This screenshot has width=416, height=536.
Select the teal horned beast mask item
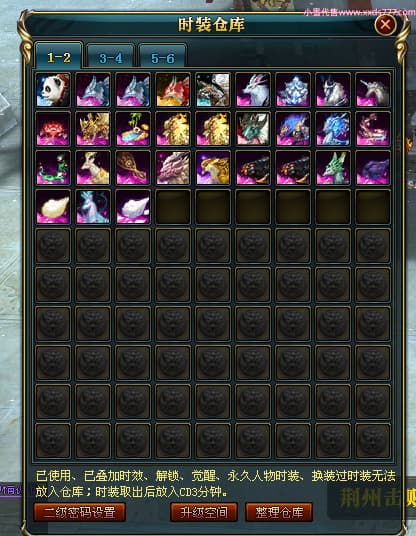pyautogui.click(x=253, y=129)
